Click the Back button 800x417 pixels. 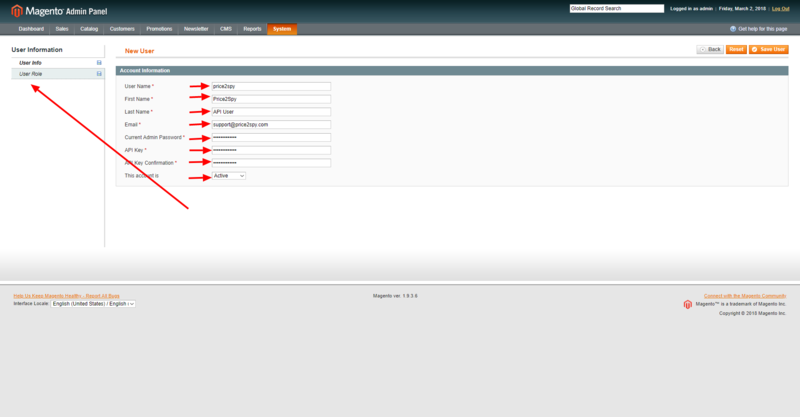710,50
